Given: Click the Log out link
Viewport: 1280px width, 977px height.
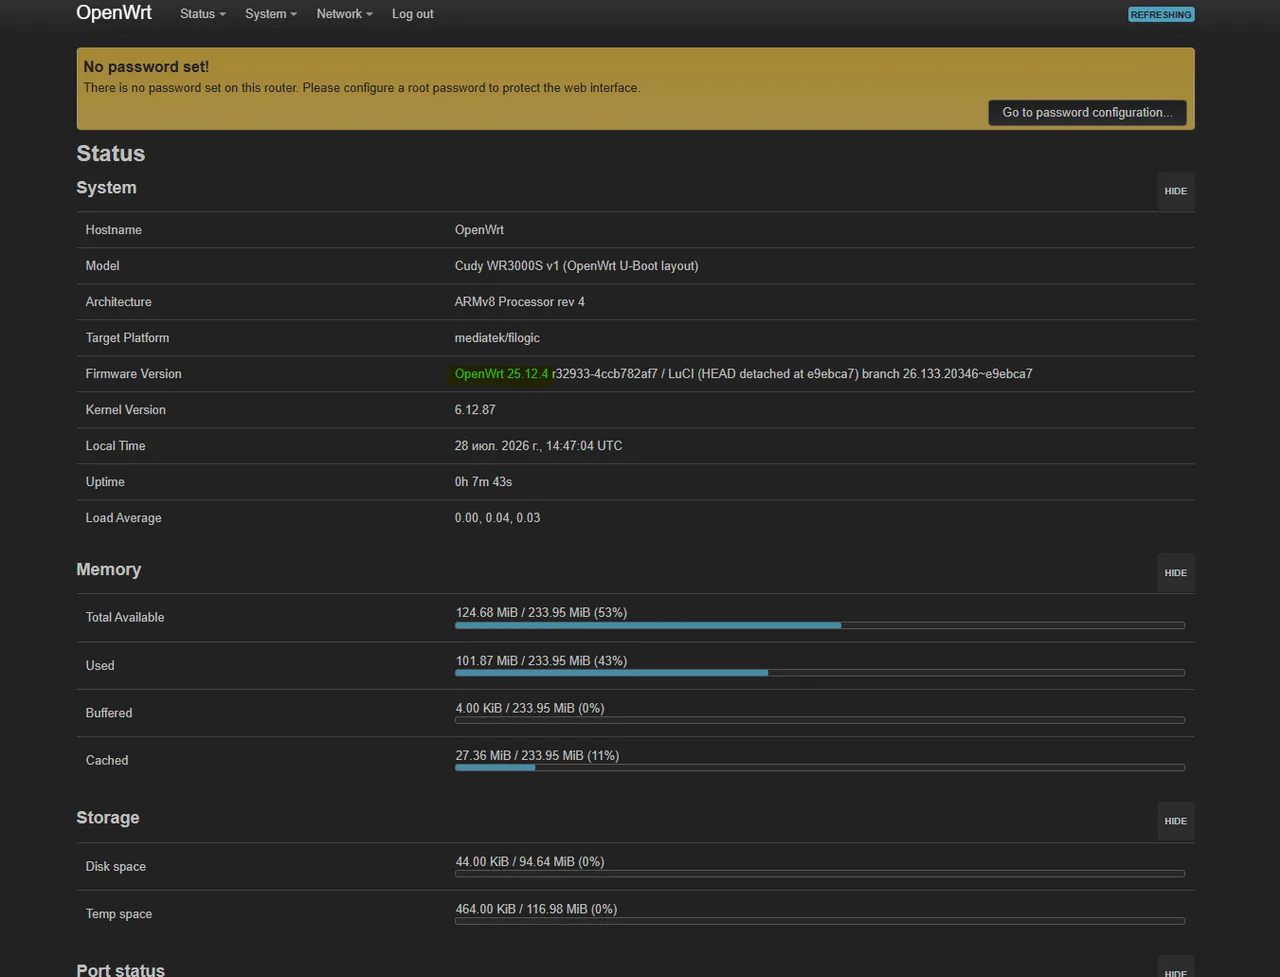Looking at the screenshot, I should click(x=413, y=14).
